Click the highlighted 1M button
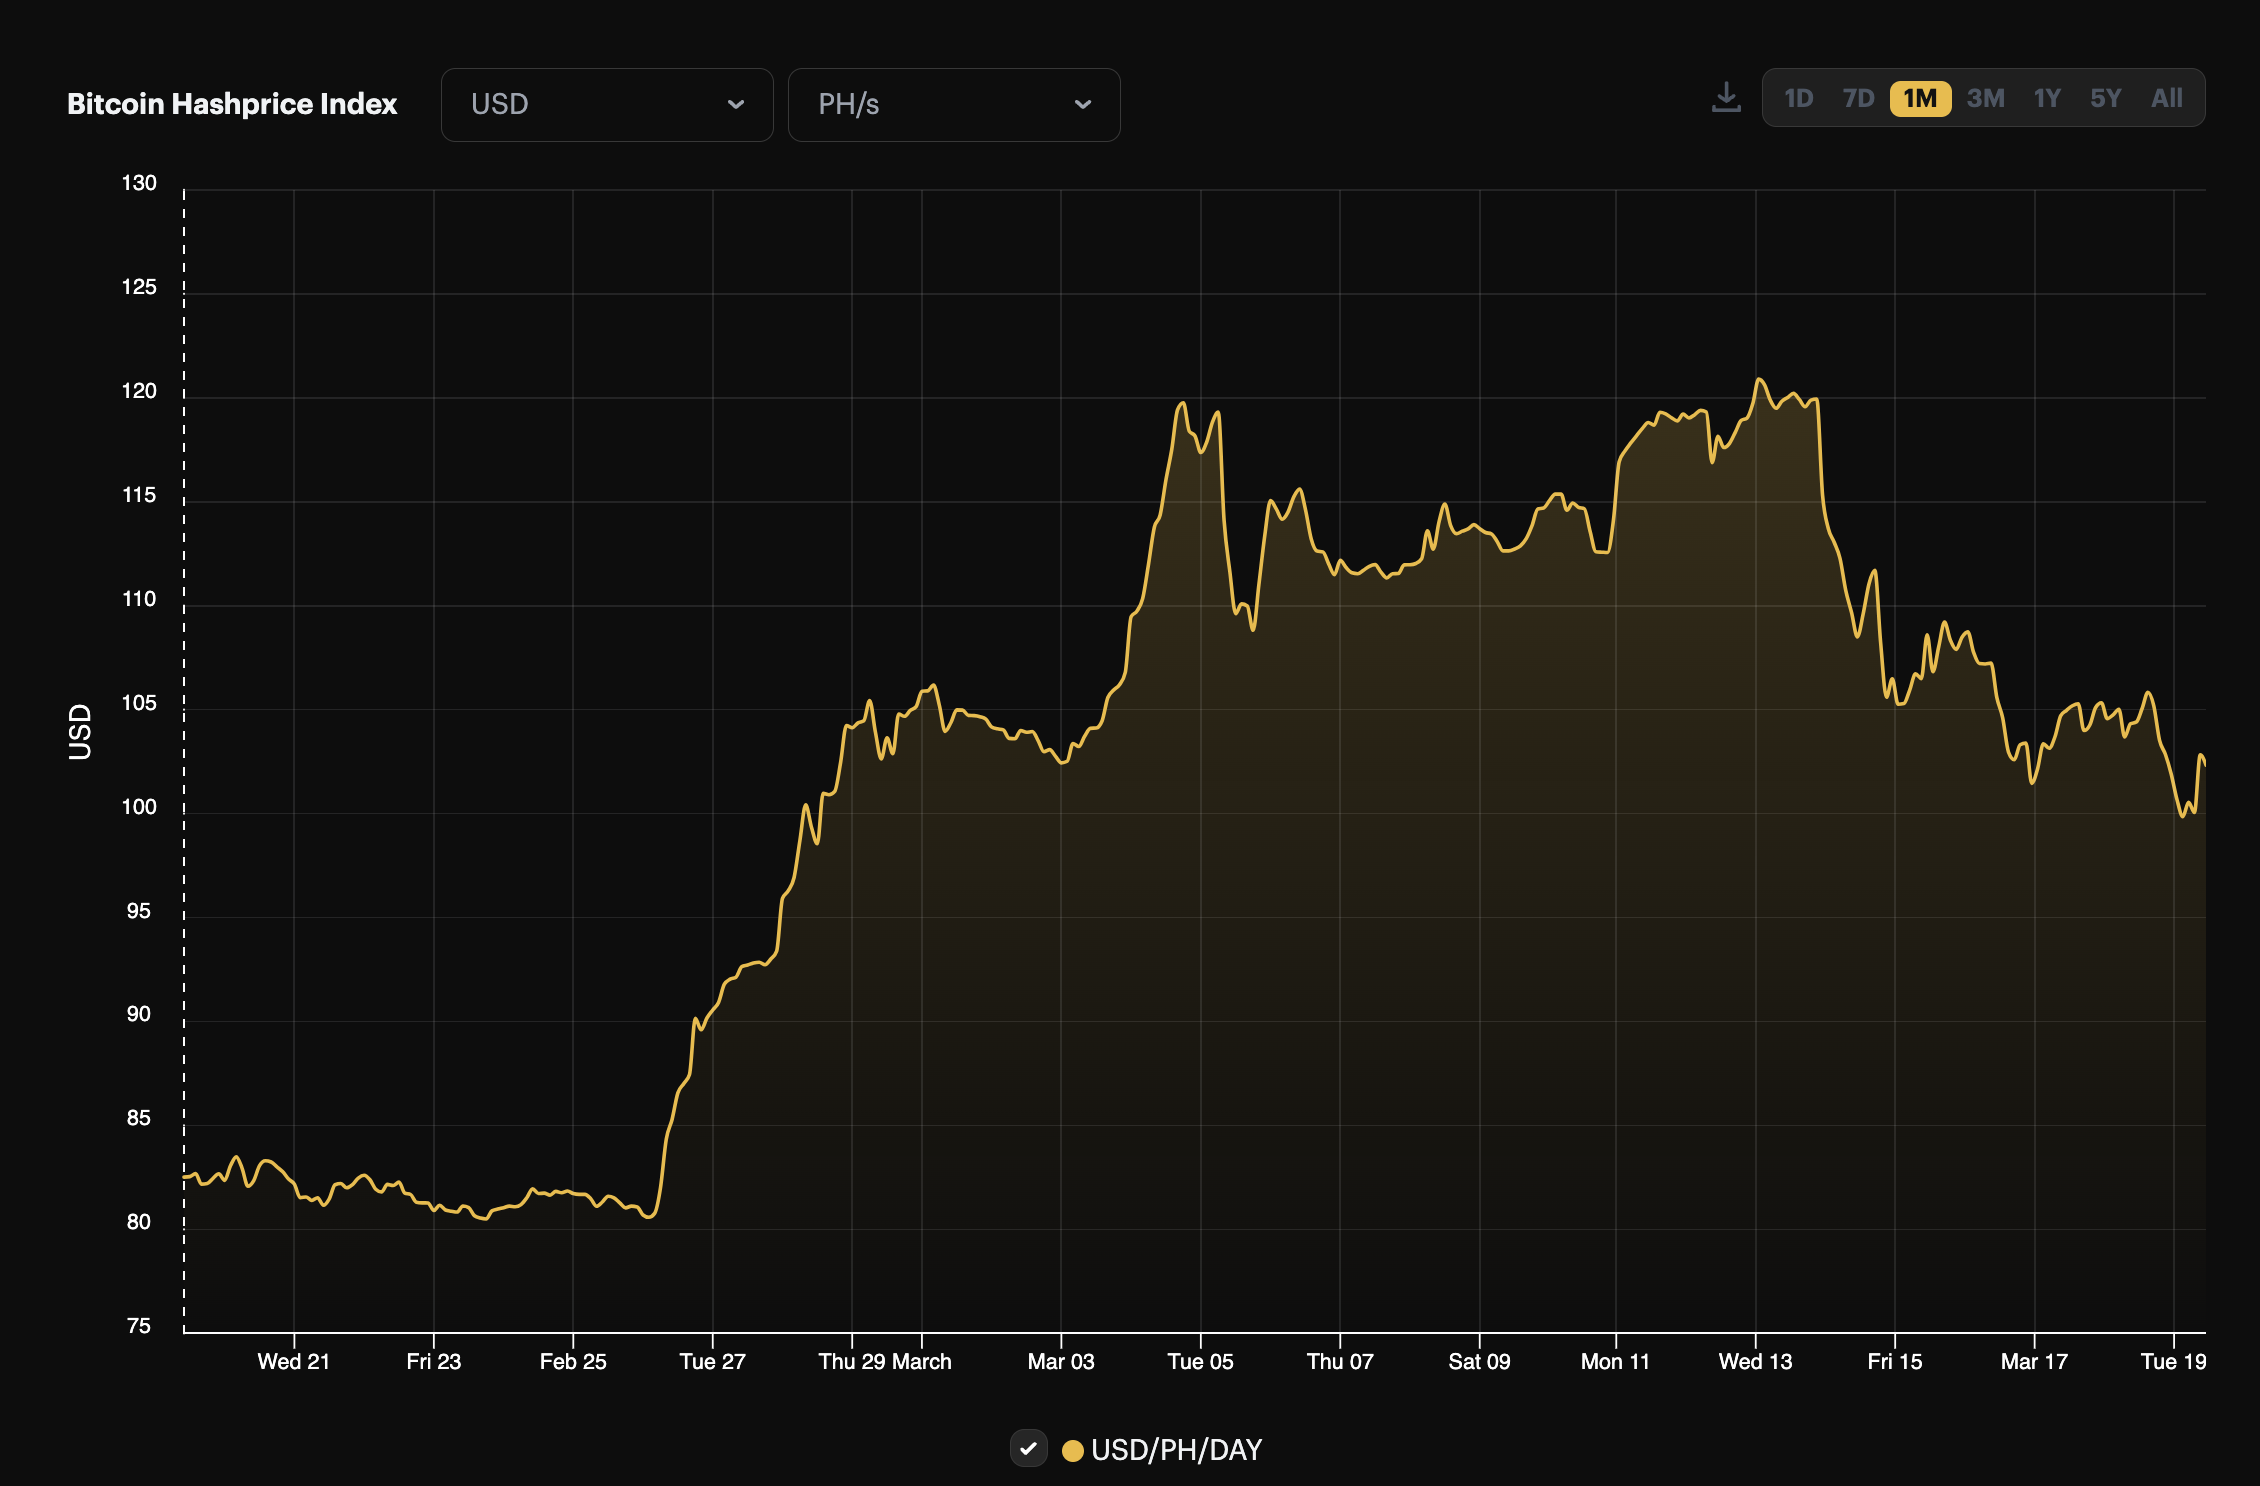The height and width of the screenshot is (1486, 2260). pos(1919,97)
